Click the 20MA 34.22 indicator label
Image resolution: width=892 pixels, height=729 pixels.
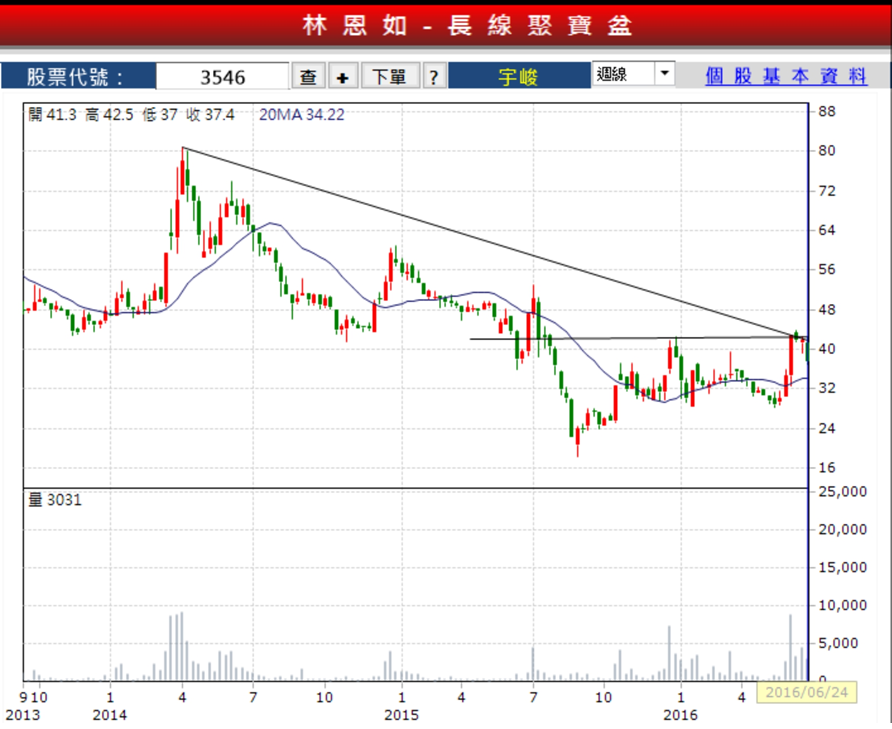[x=302, y=115]
